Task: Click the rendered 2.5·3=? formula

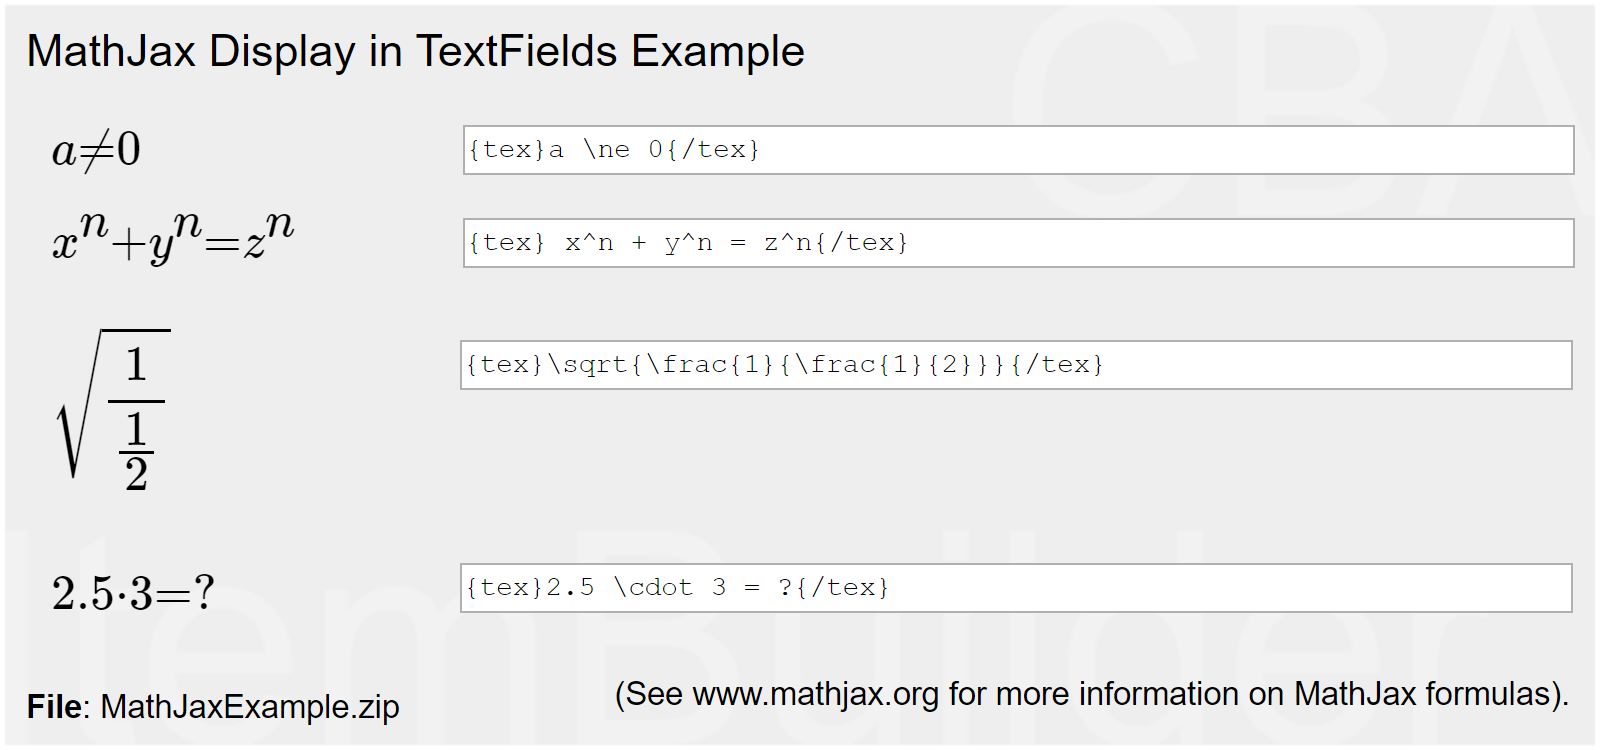Action: [x=133, y=593]
